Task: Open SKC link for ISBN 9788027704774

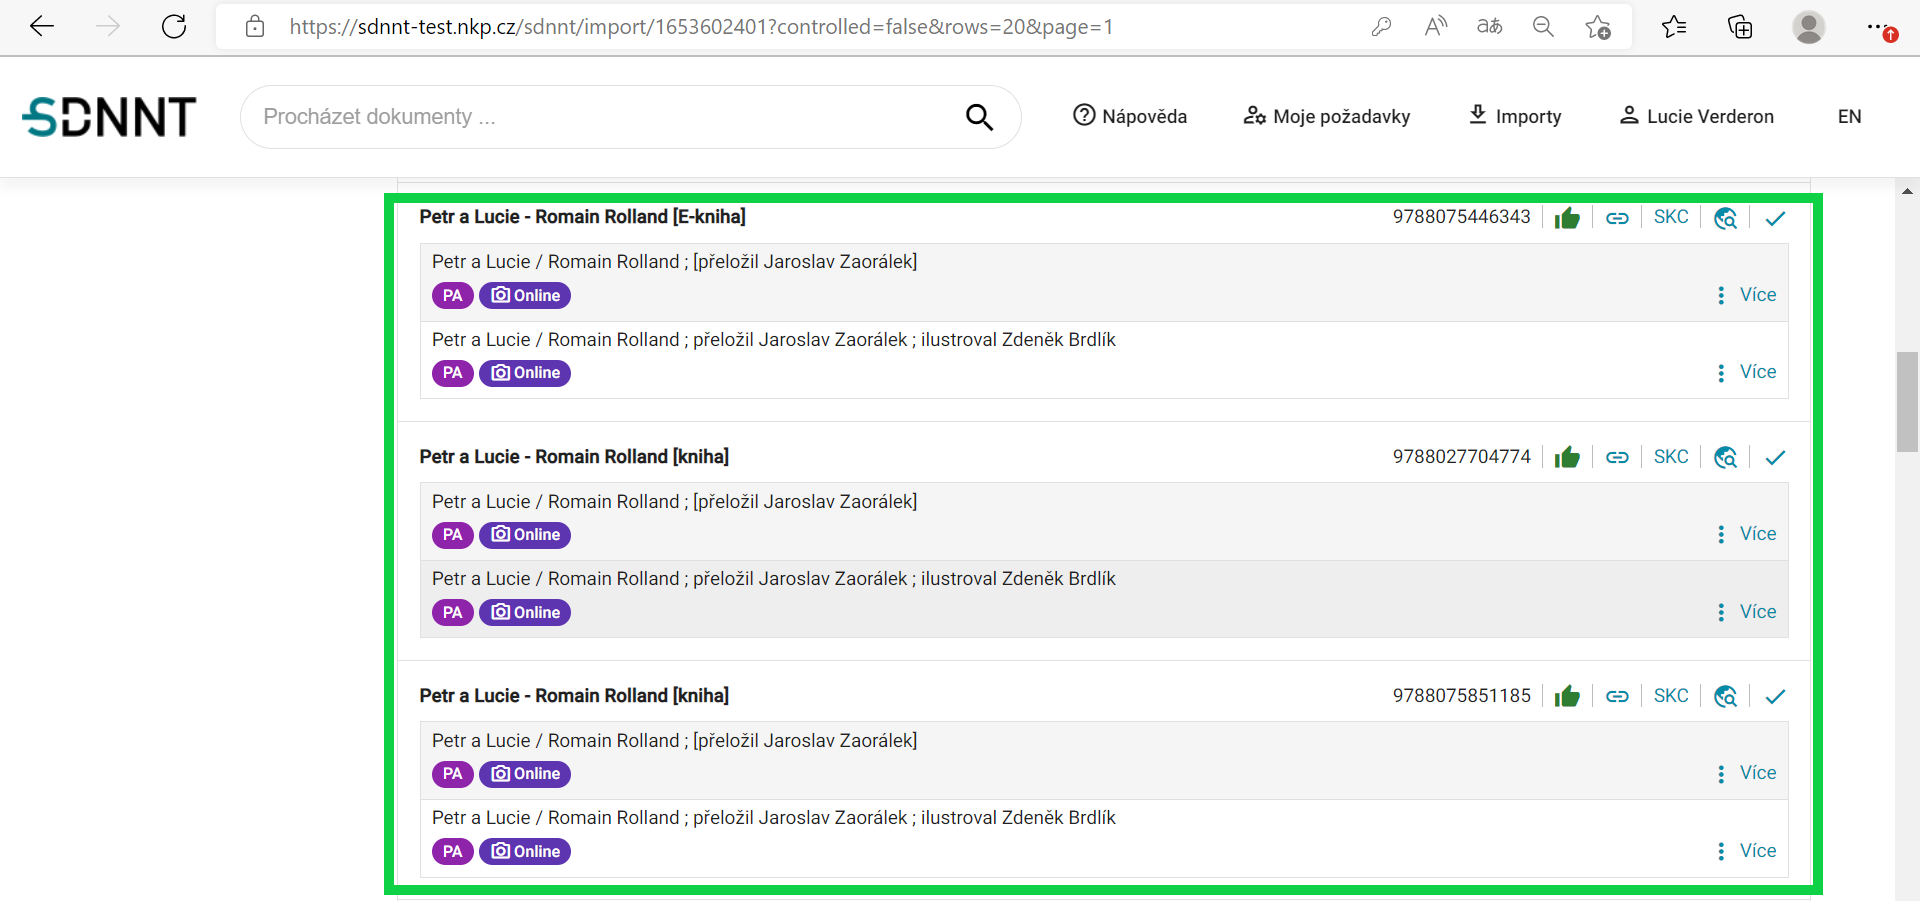Action: 1671,457
